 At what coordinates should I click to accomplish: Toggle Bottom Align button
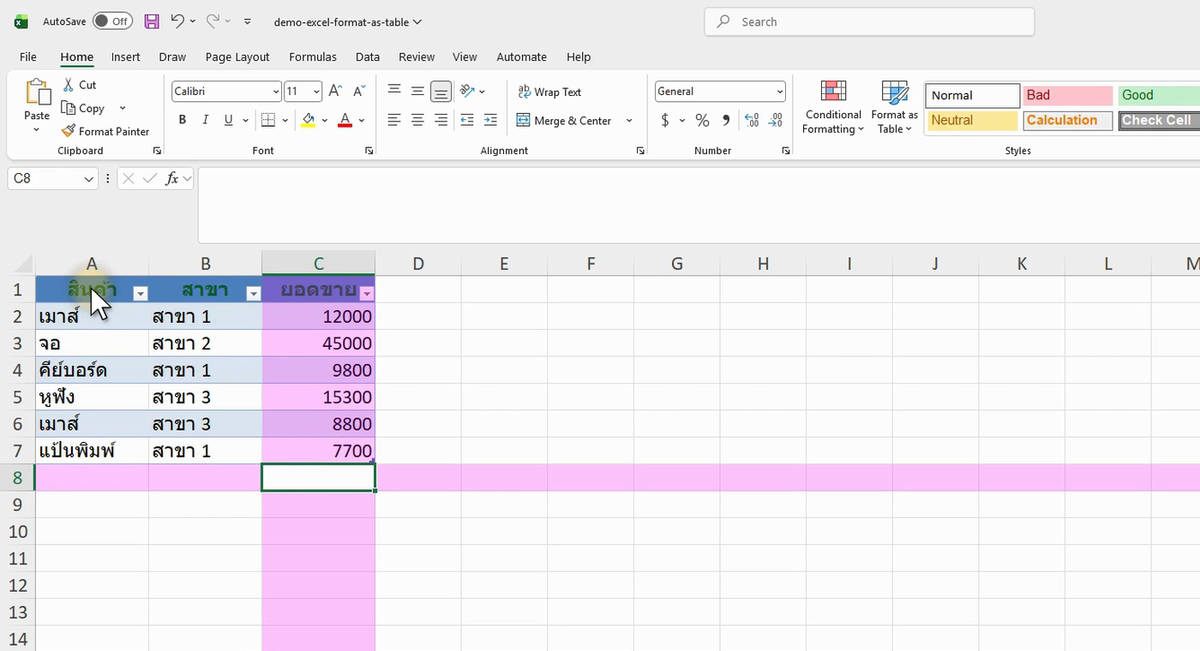coord(441,91)
